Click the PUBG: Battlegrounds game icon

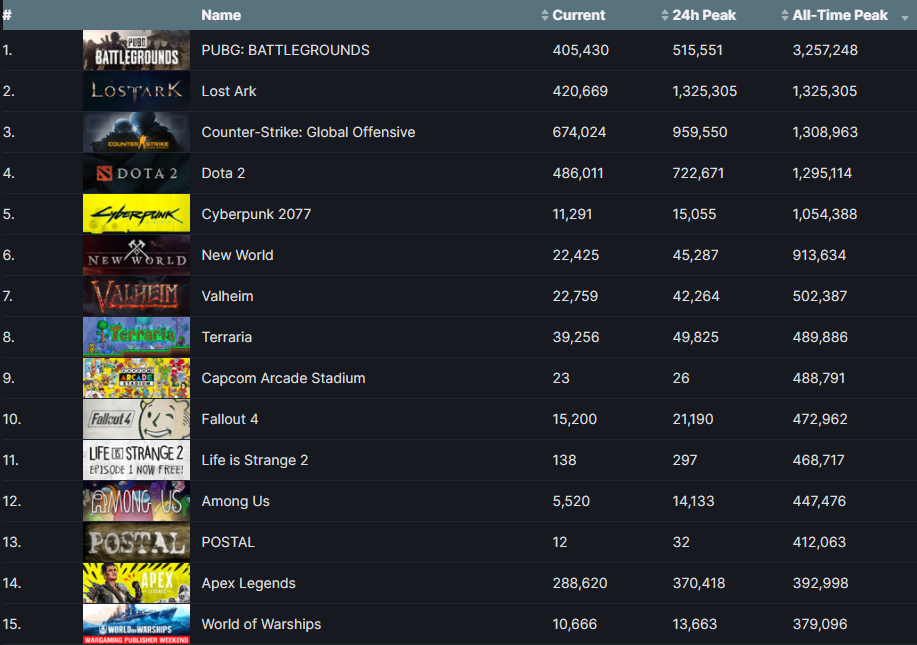136,50
